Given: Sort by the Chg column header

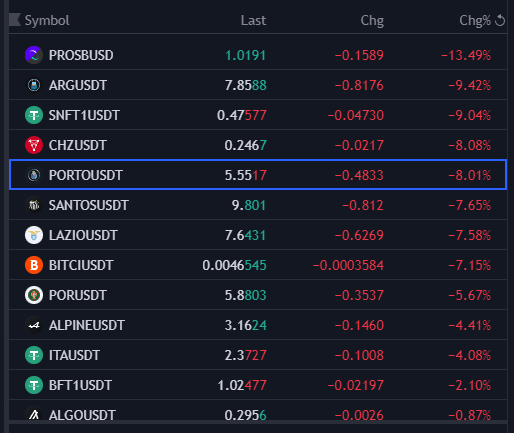Looking at the screenshot, I should 372,21.
